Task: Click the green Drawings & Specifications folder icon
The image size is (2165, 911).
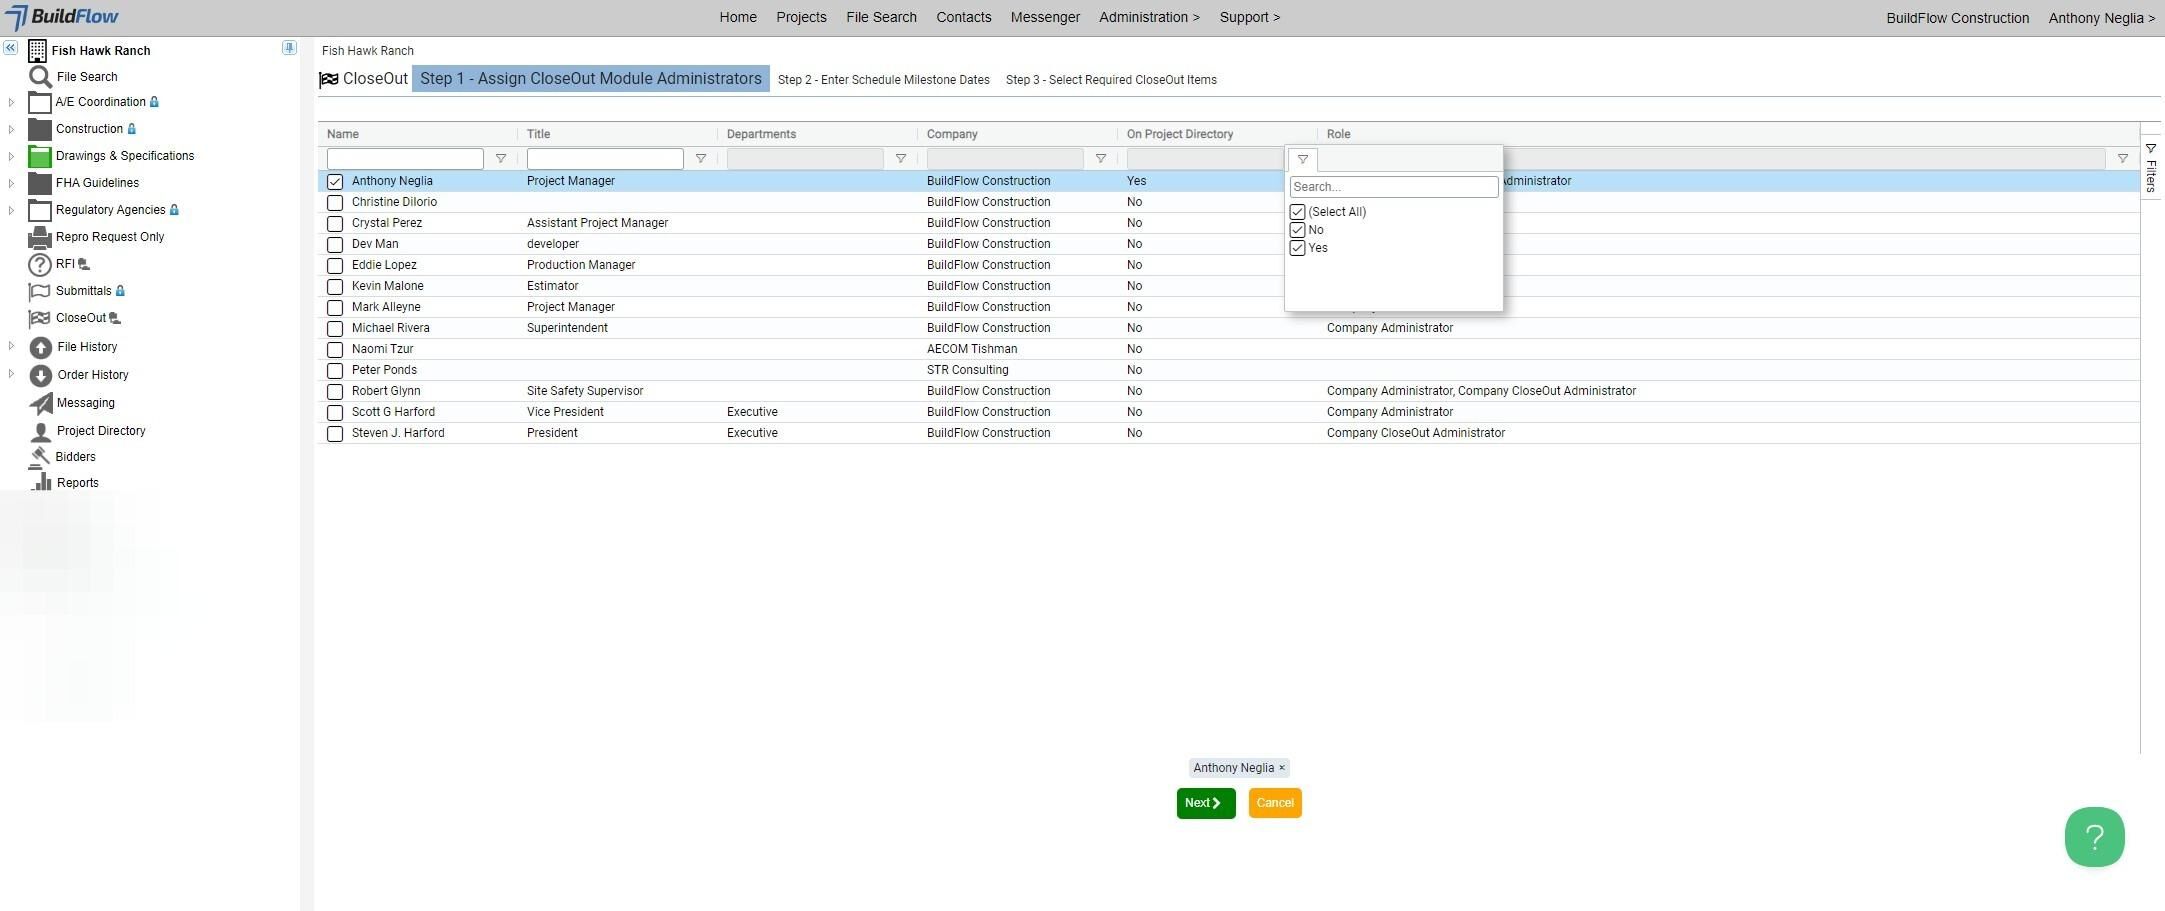Action: 40,156
